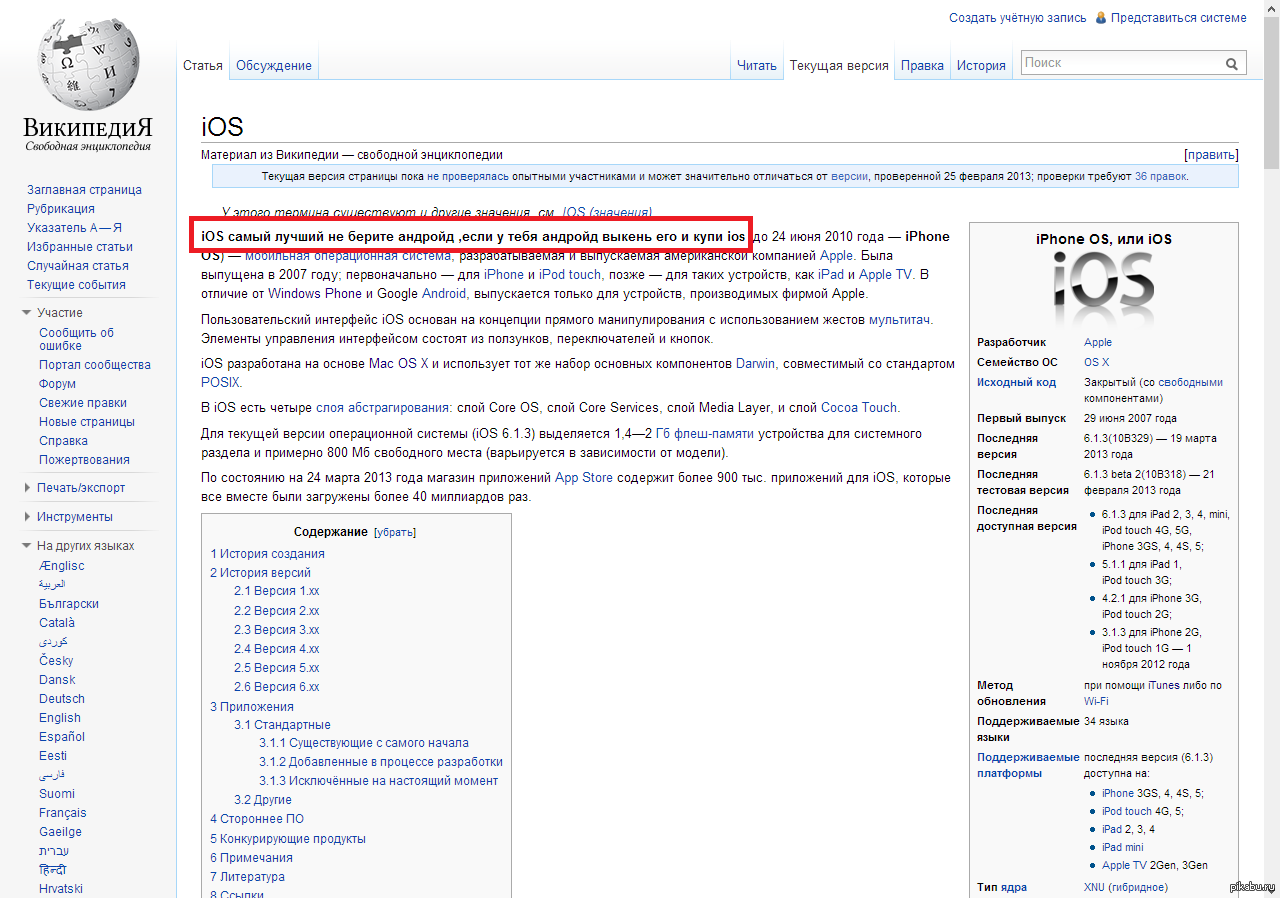Click the 36 правок link
The image size is (1280, 898).
click(1160, 176)
